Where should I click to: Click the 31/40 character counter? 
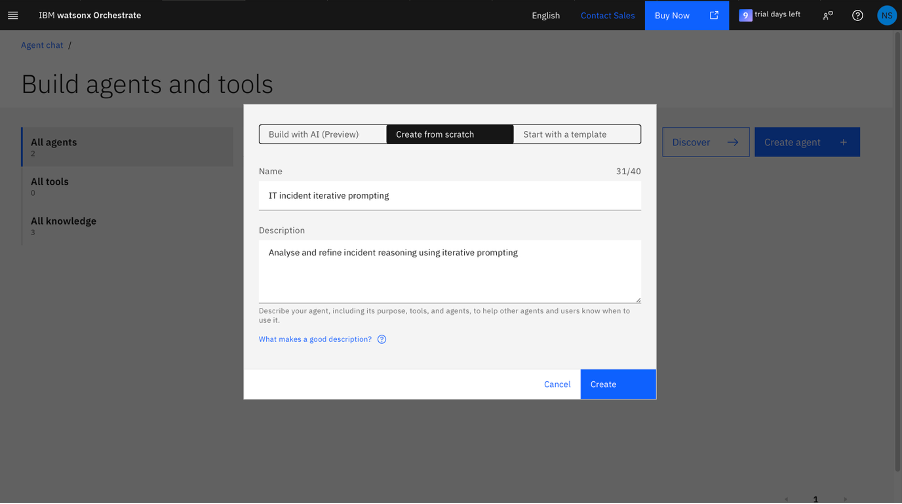(628, 171)
